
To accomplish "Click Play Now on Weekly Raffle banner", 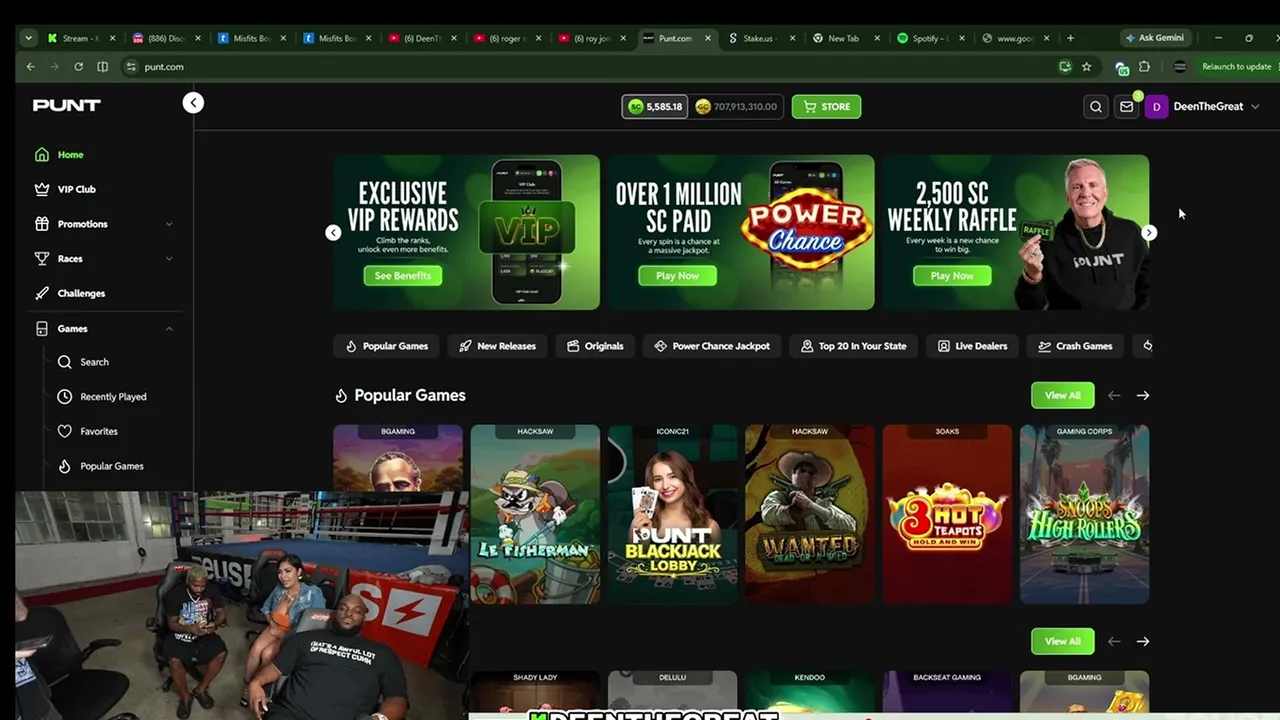I will pos(952,276).
